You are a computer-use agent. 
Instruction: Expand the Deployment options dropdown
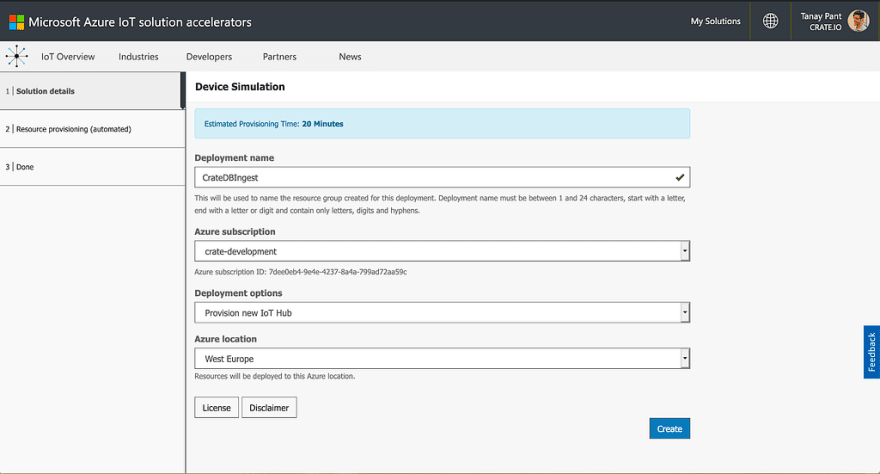tap(442, 313)
